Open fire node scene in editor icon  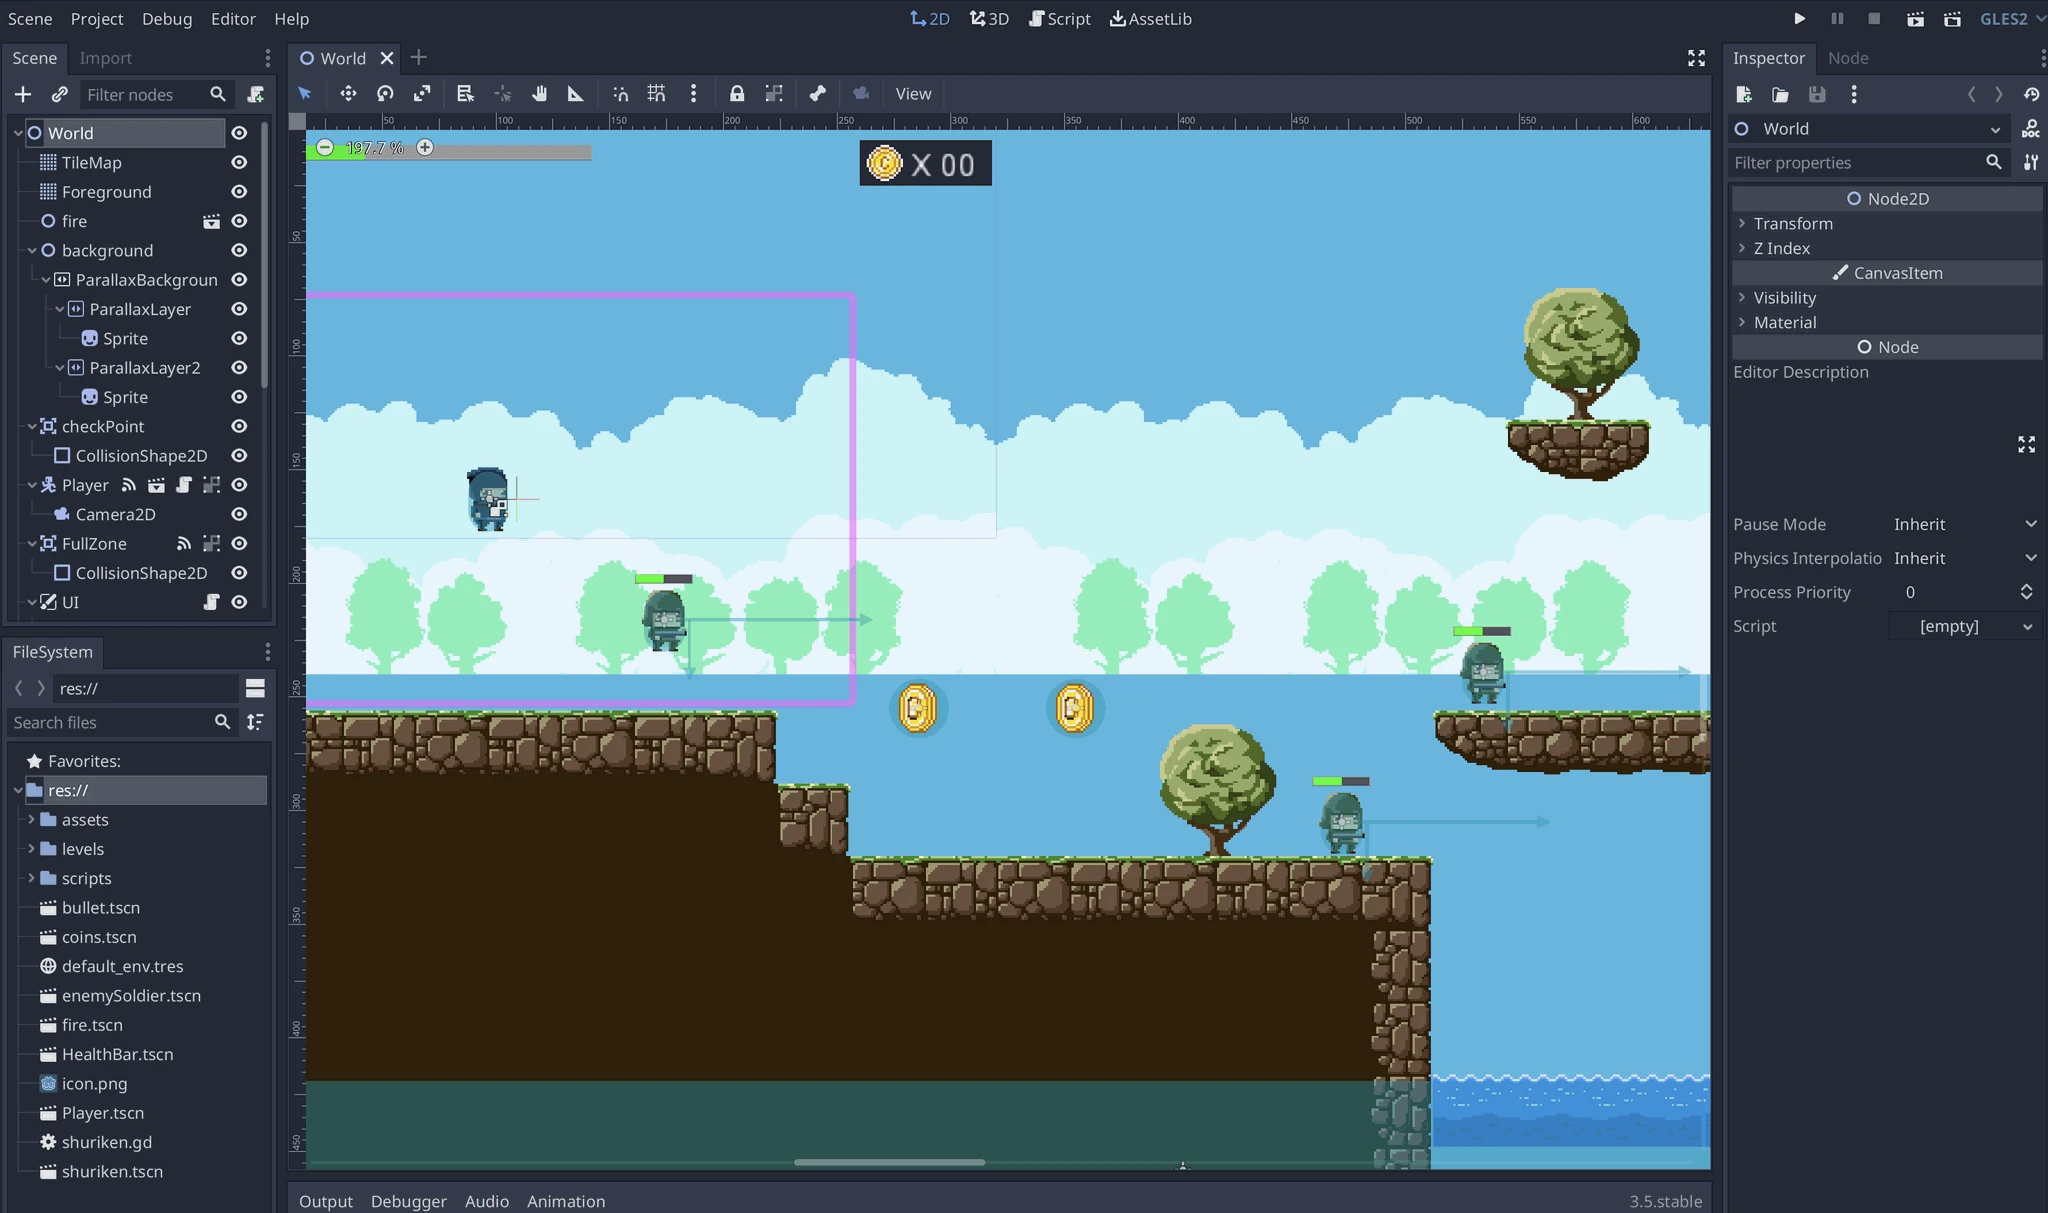click(211, 221)
